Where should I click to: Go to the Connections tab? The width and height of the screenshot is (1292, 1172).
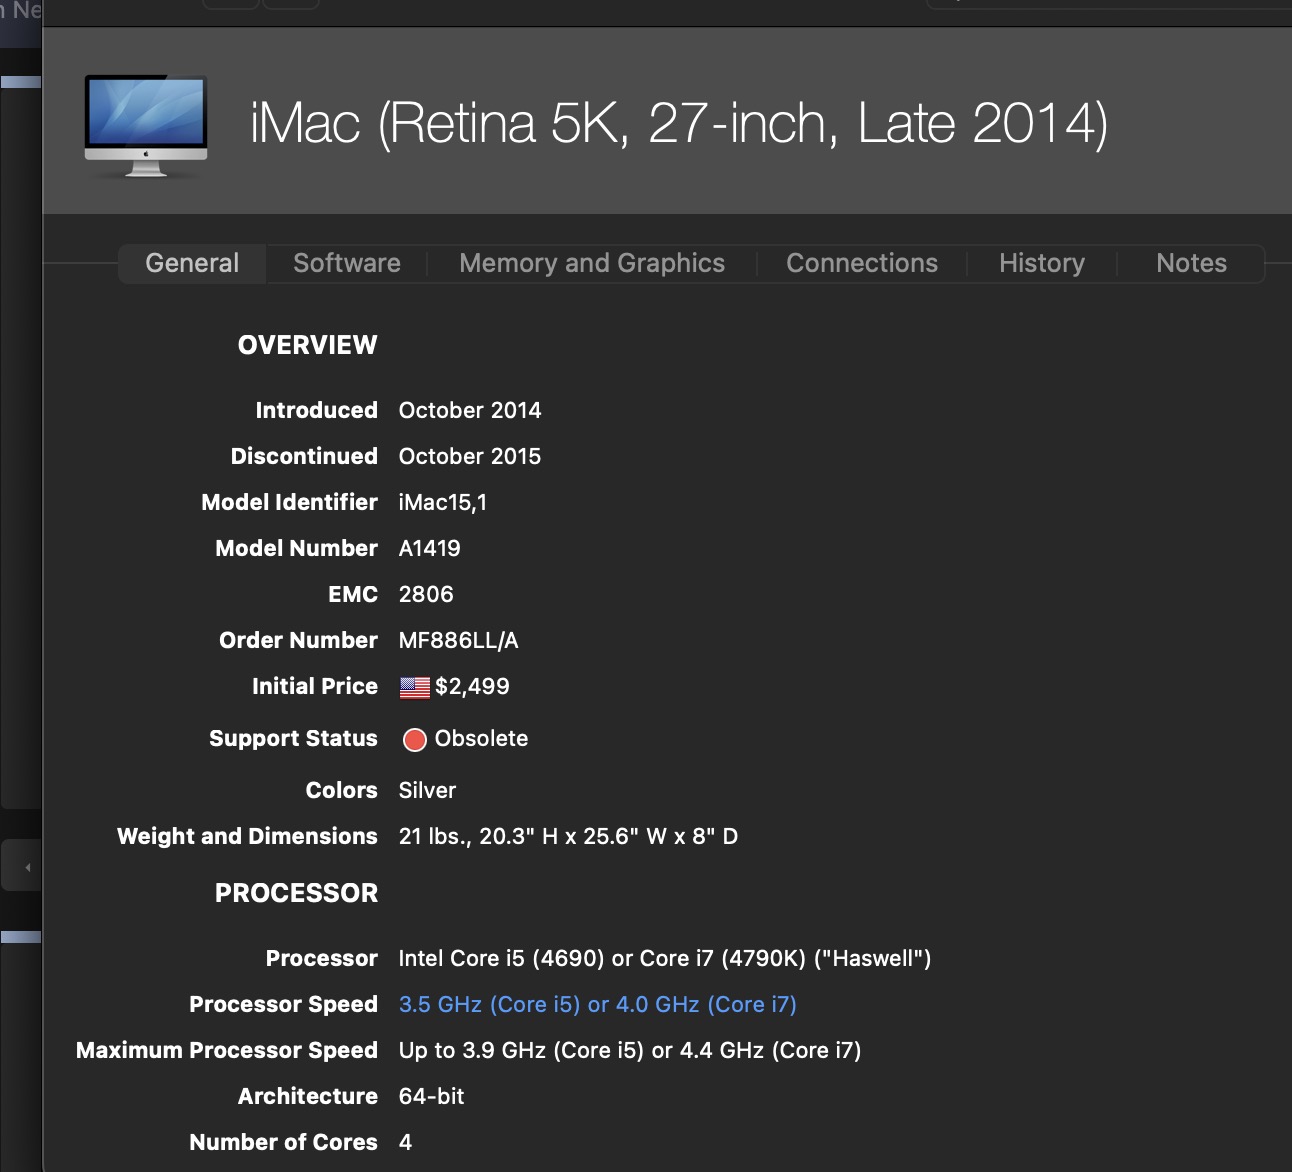[861, 263]
